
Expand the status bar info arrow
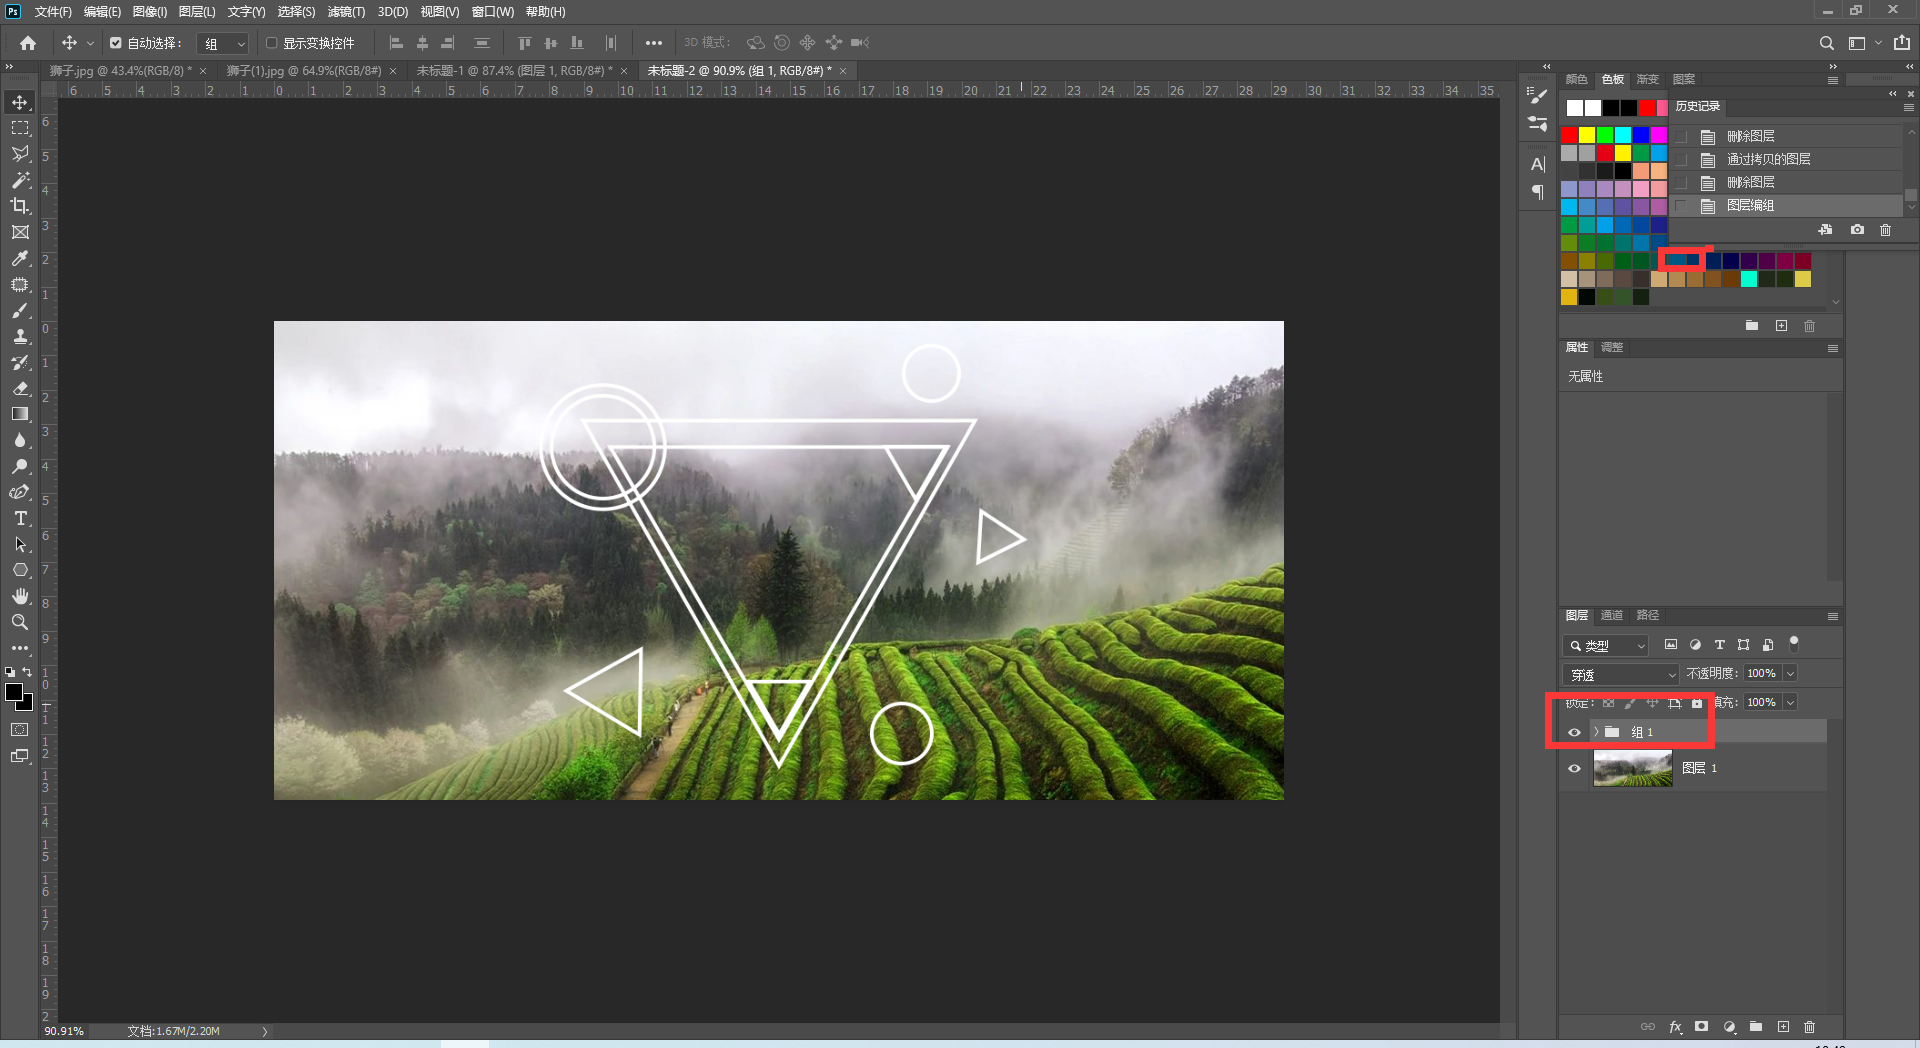pyautogui.click(x=265, y=1031)
